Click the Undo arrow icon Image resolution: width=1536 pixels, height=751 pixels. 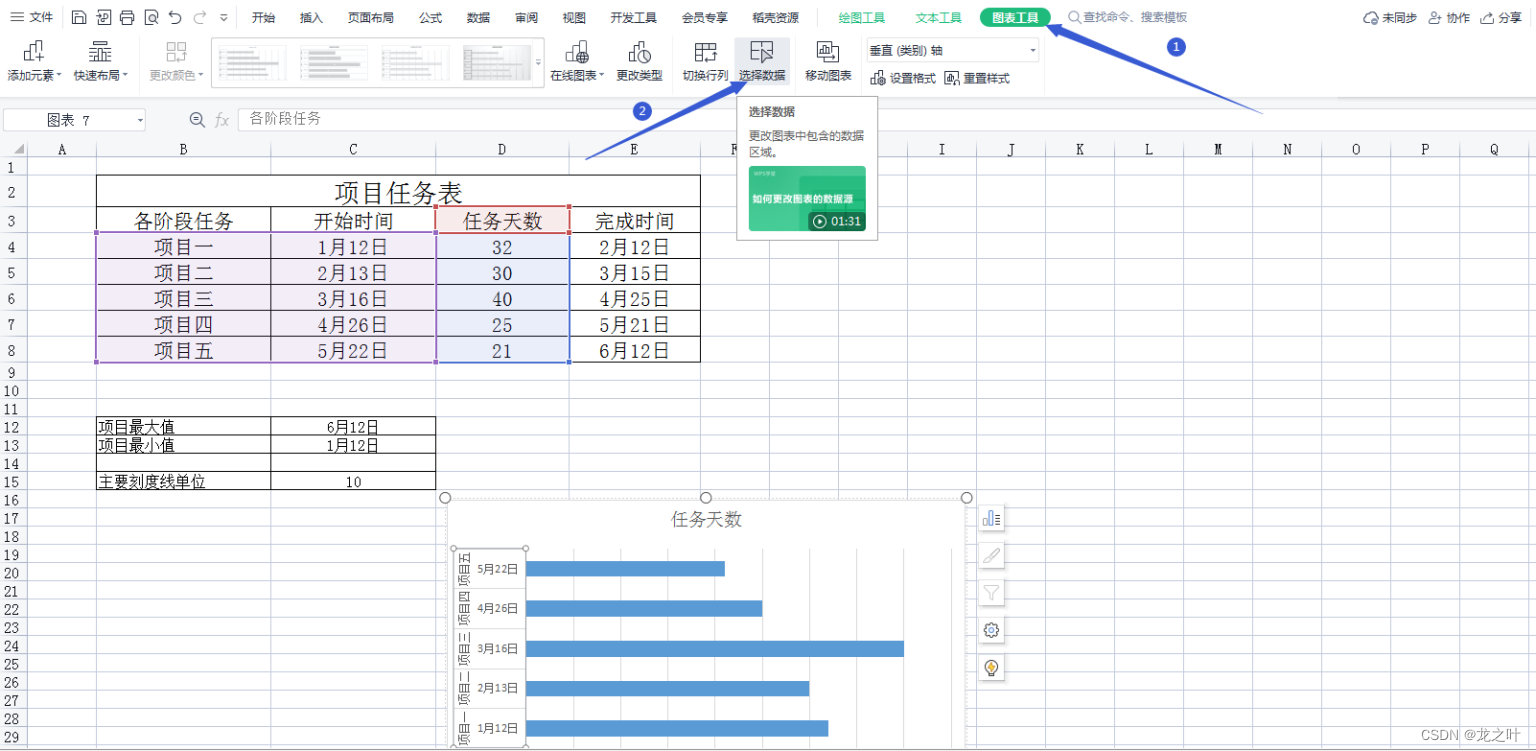pos(175,17)
